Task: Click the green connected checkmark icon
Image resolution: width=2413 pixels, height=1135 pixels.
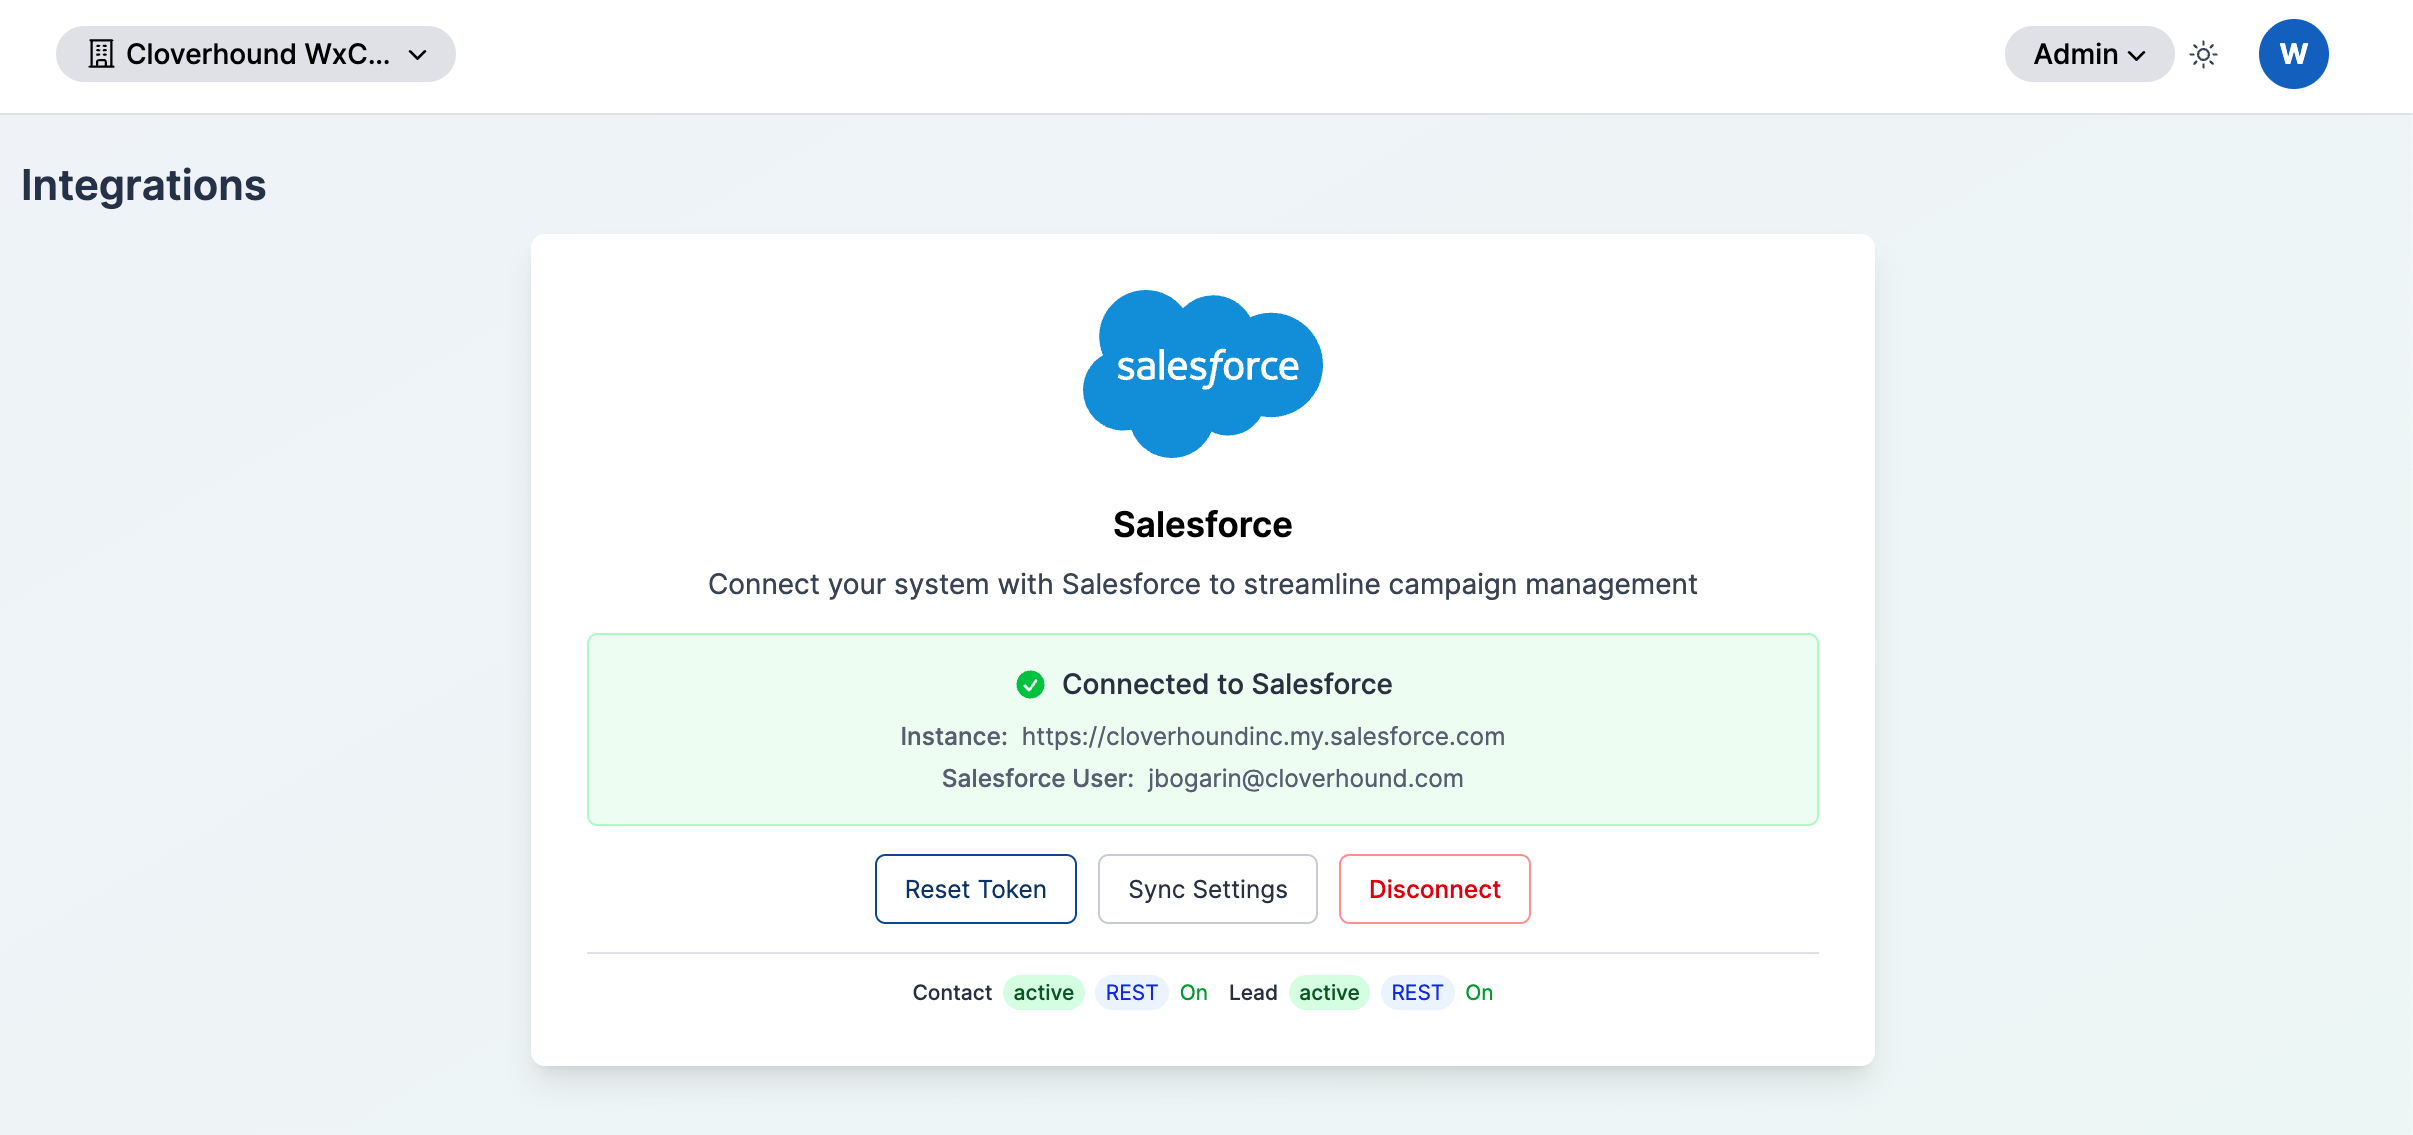Action: [x=1030, y=684]
